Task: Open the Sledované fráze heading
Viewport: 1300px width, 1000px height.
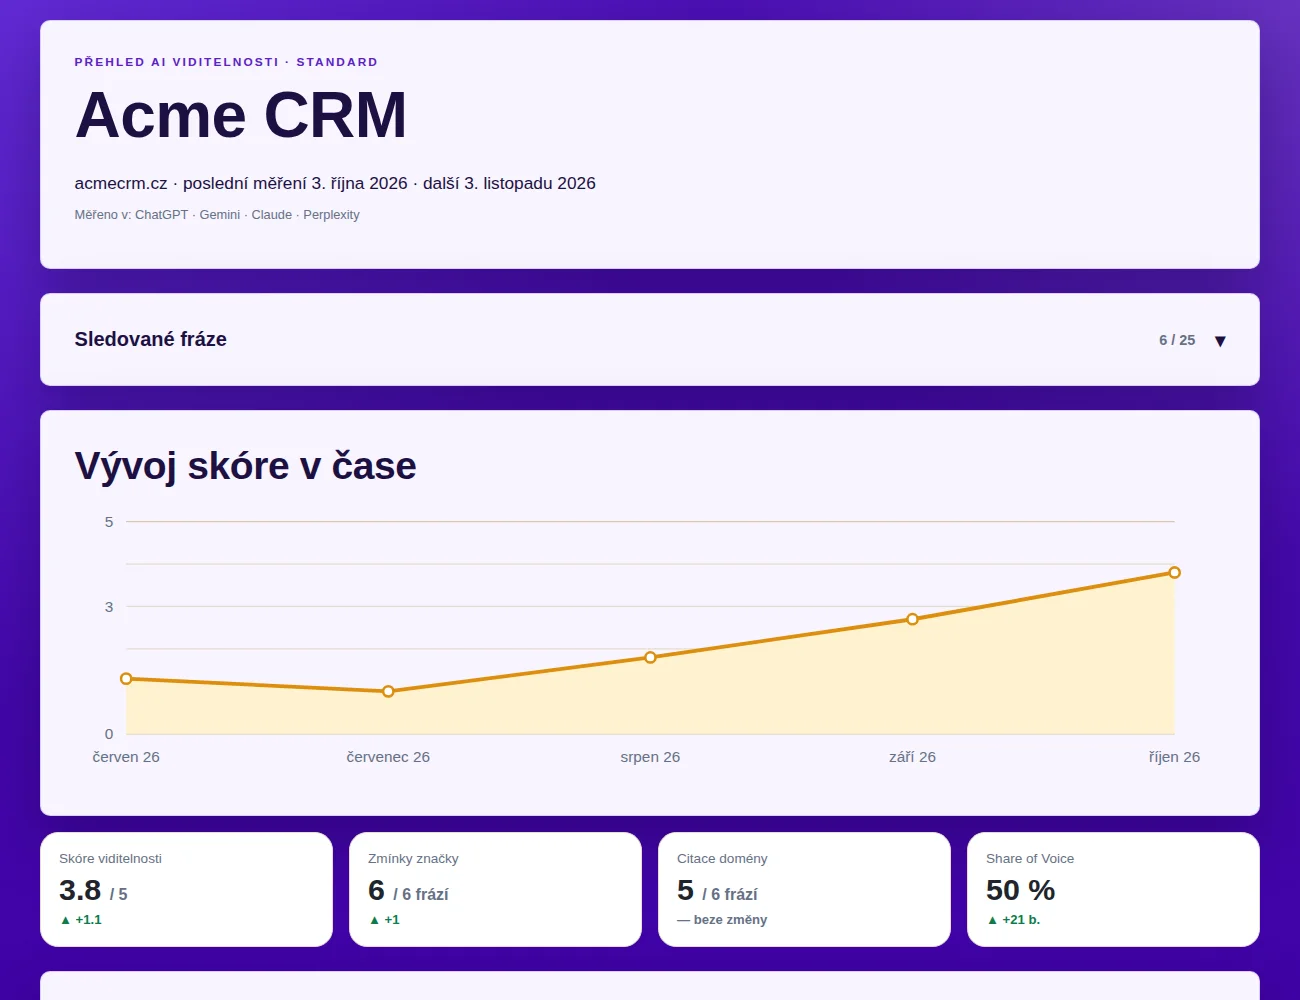Action: [x=151, y=339]
